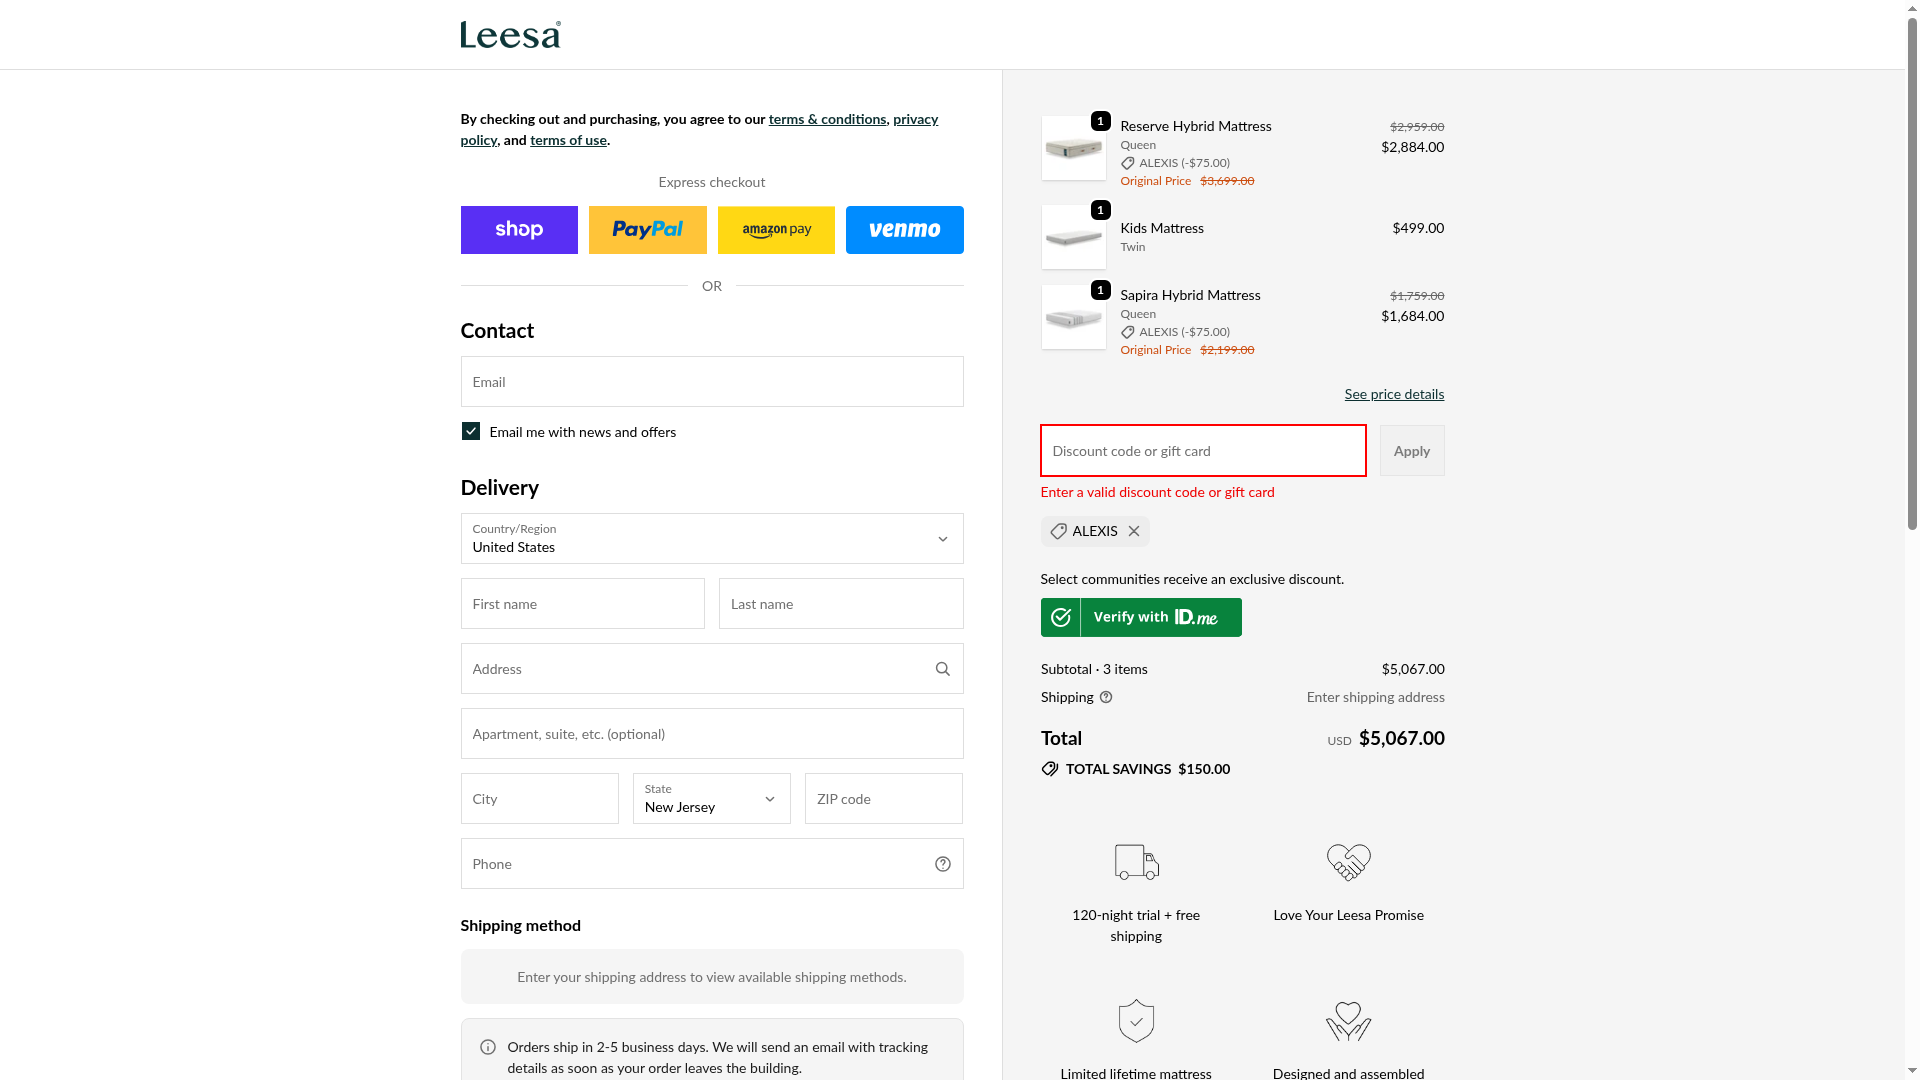
Task: Check out with Venmo
Action: [904, 230]
